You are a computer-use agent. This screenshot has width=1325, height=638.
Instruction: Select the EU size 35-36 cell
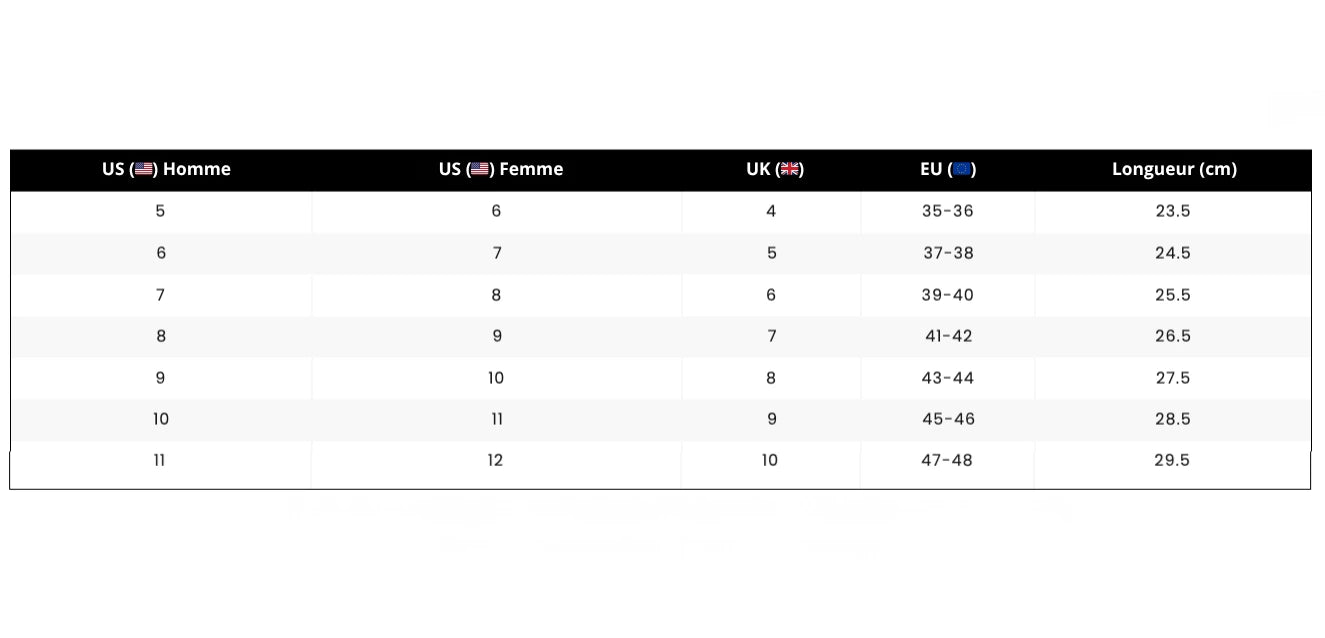point(947,211)
